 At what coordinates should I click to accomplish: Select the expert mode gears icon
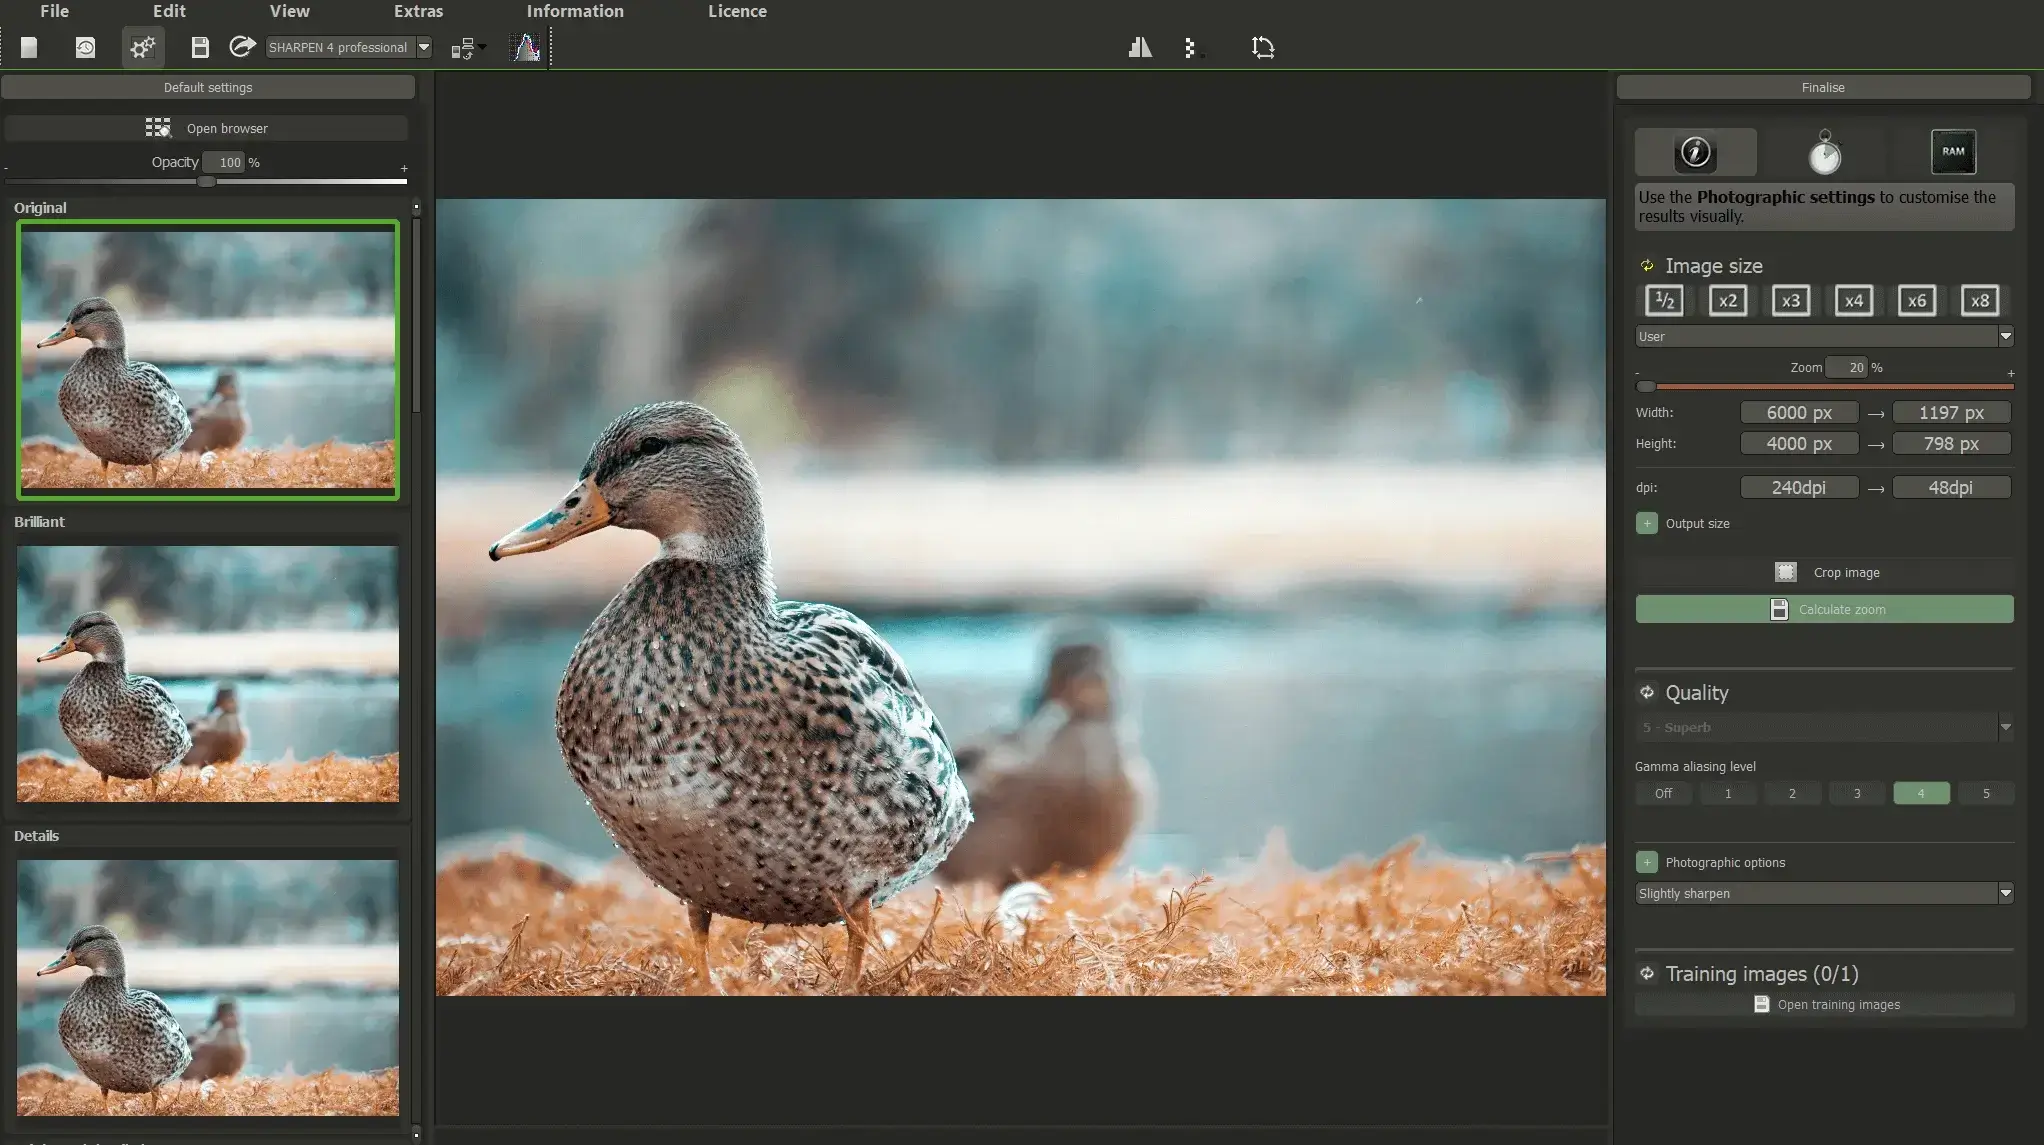pos(143,47)
